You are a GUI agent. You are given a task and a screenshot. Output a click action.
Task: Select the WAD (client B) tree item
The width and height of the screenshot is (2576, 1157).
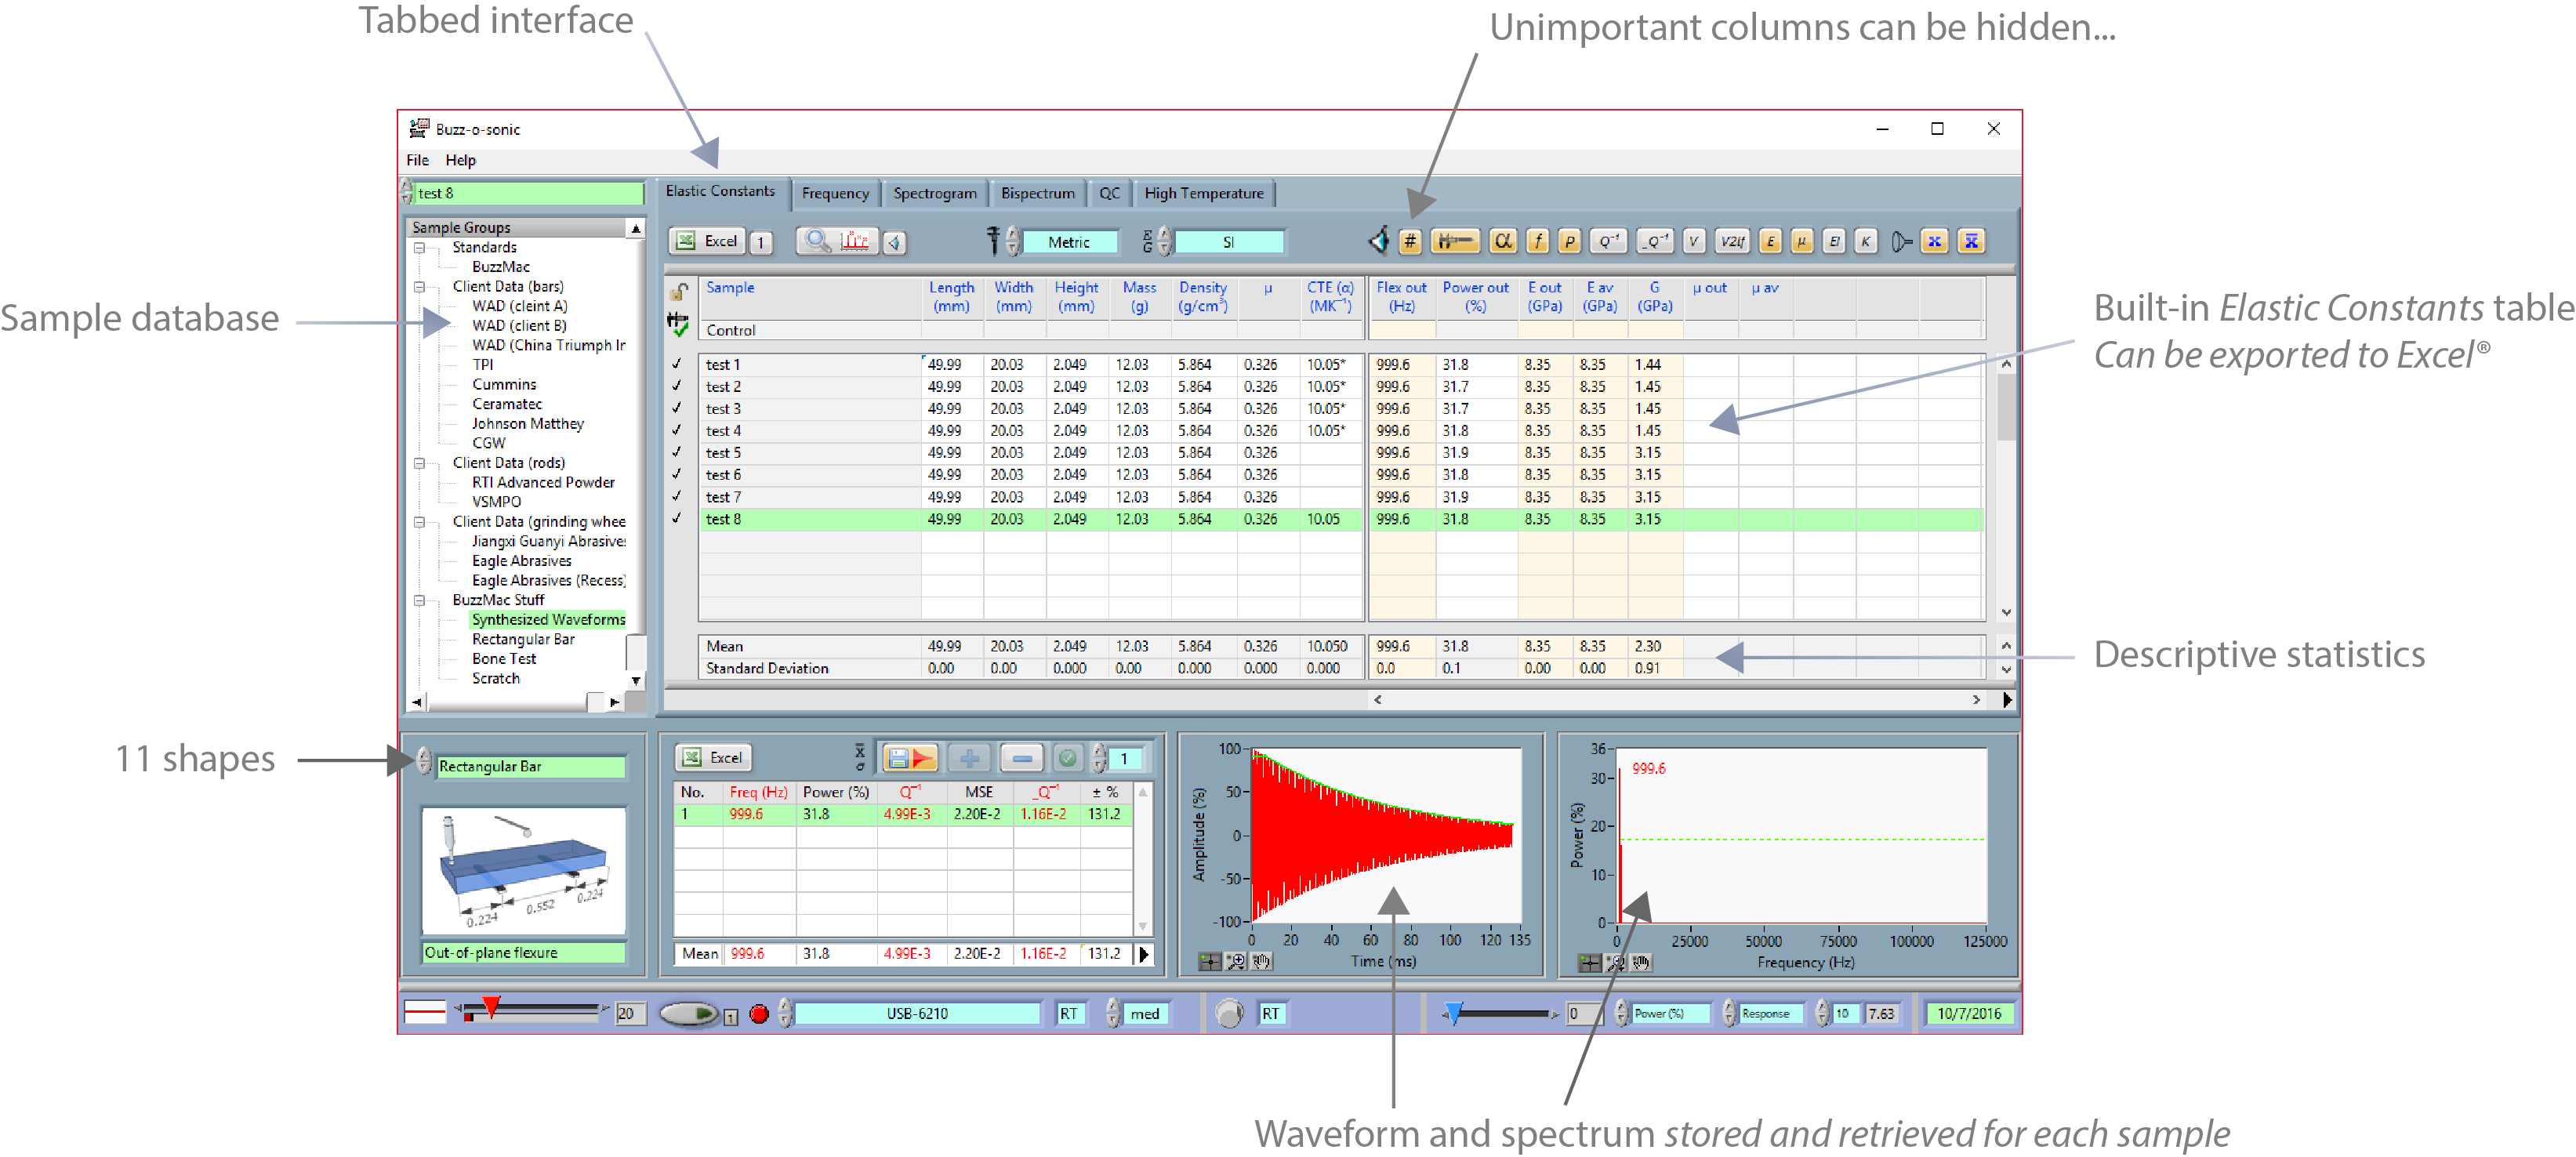pos(519,326)
